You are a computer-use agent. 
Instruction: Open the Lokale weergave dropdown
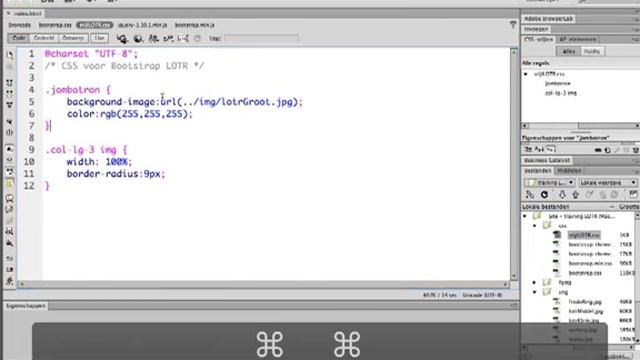click(607, 182)
